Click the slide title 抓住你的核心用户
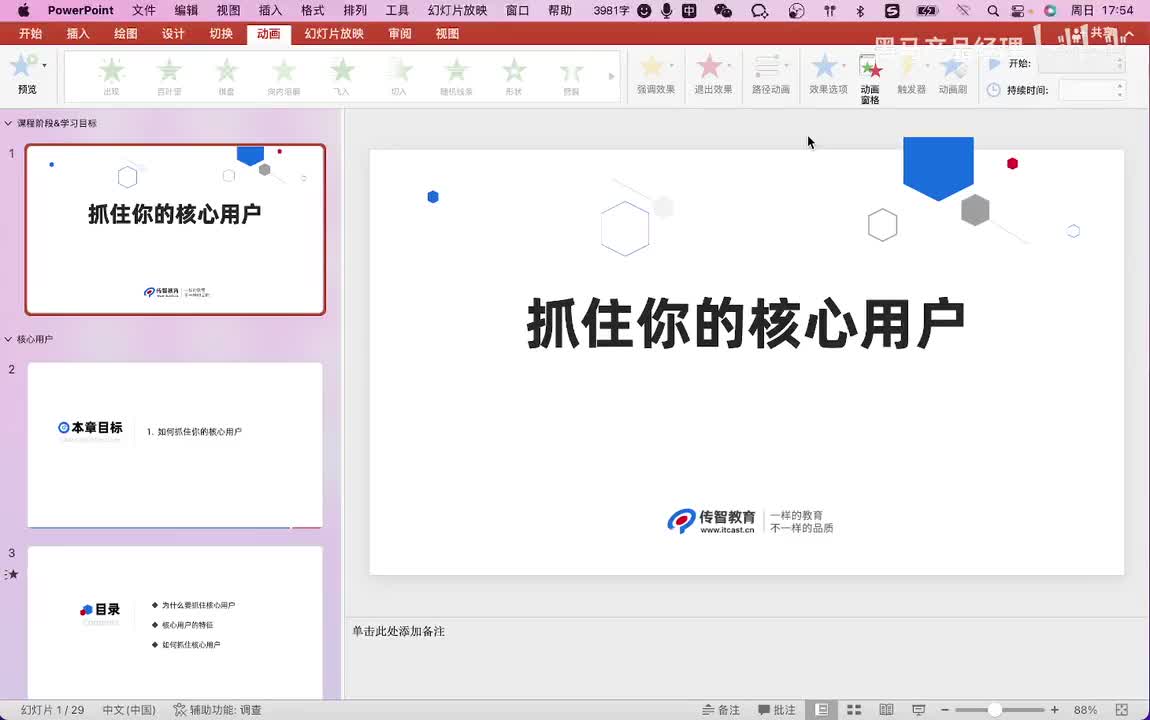 pyautogui.click(x=746, y=323)
